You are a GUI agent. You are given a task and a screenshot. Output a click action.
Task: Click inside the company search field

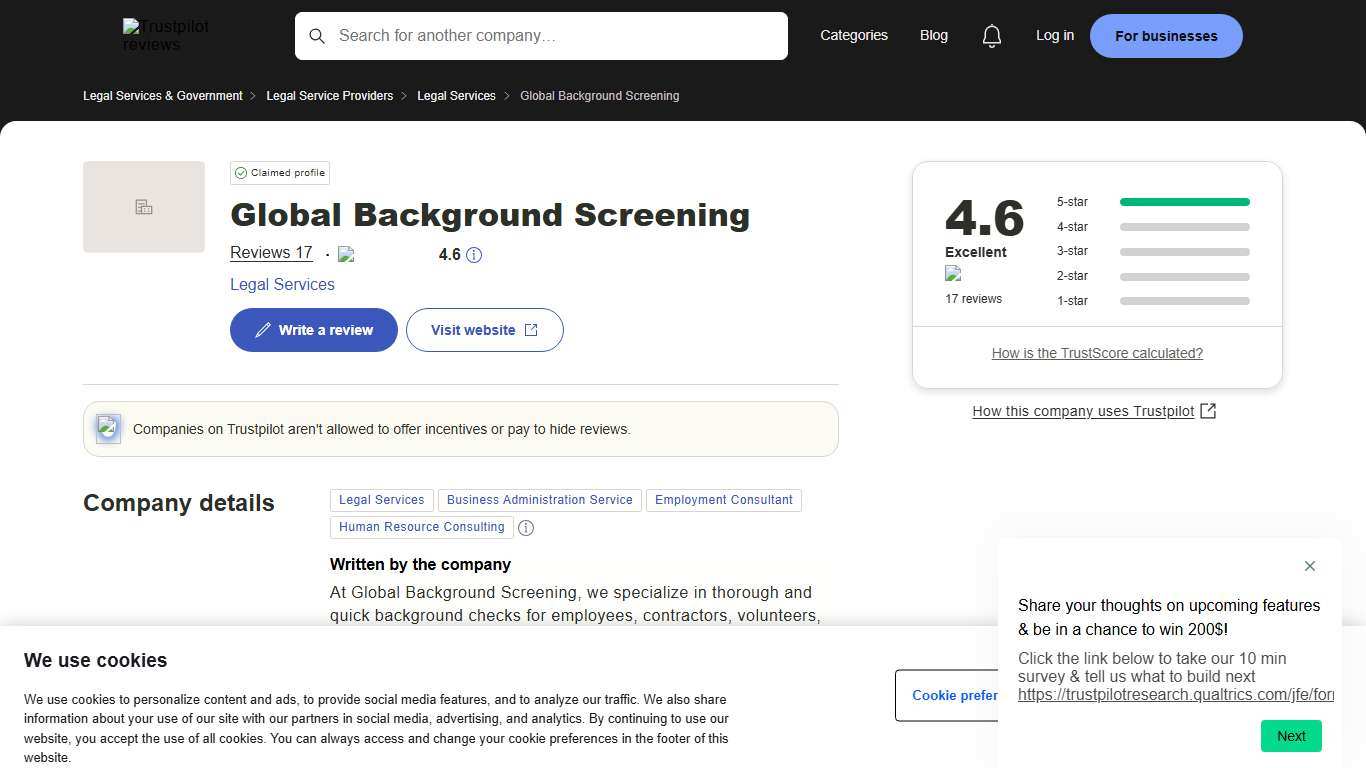coord(541,36)
